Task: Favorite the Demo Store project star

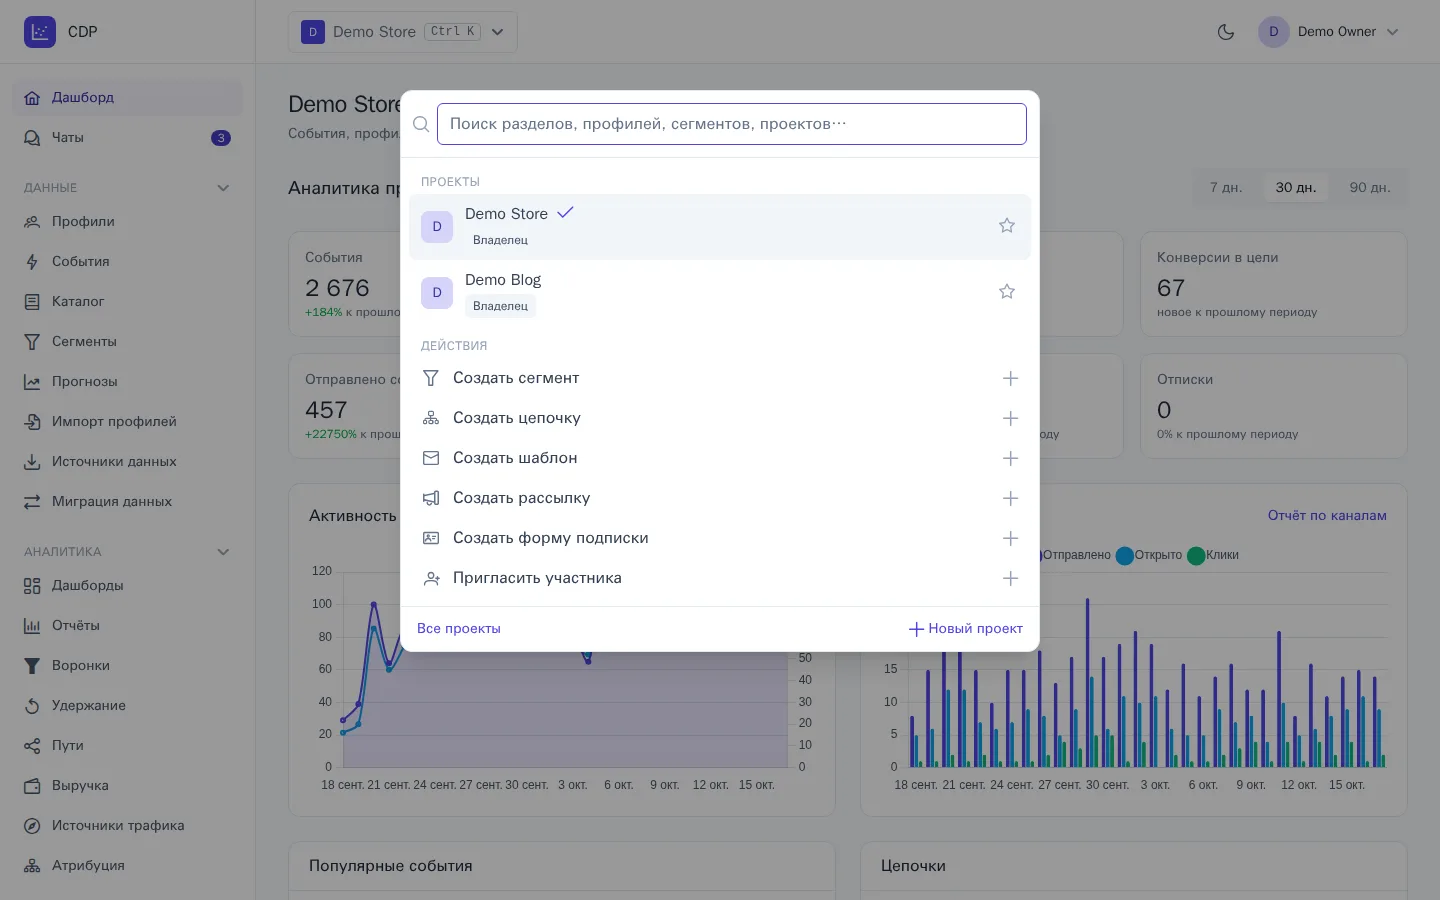Action: pos(1007,226)
